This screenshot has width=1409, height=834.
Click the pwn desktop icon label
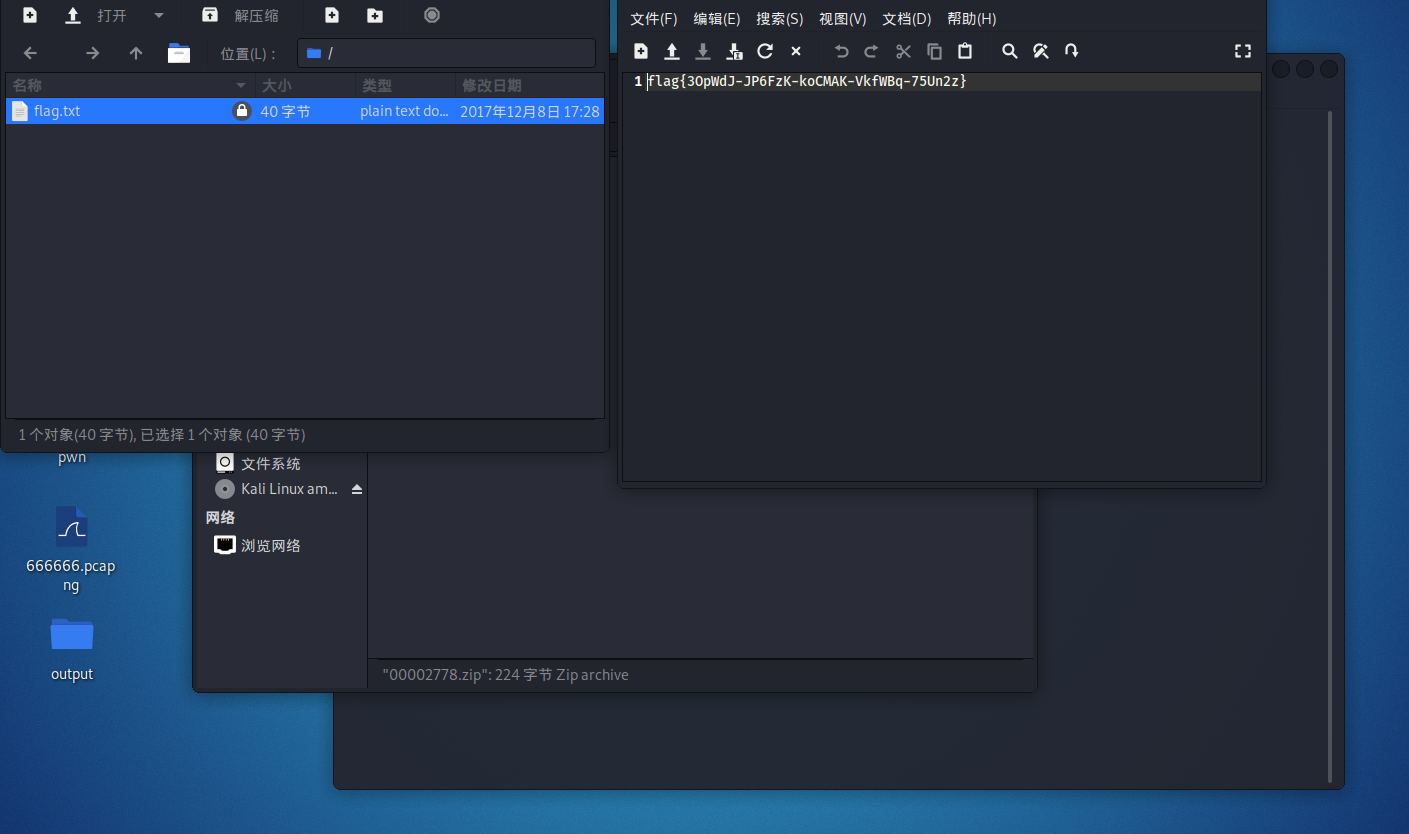pos(72,458)
